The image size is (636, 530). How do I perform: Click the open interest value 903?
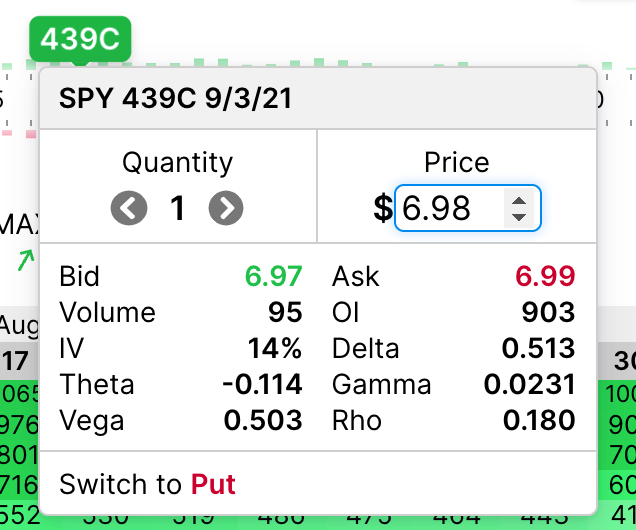548,312
